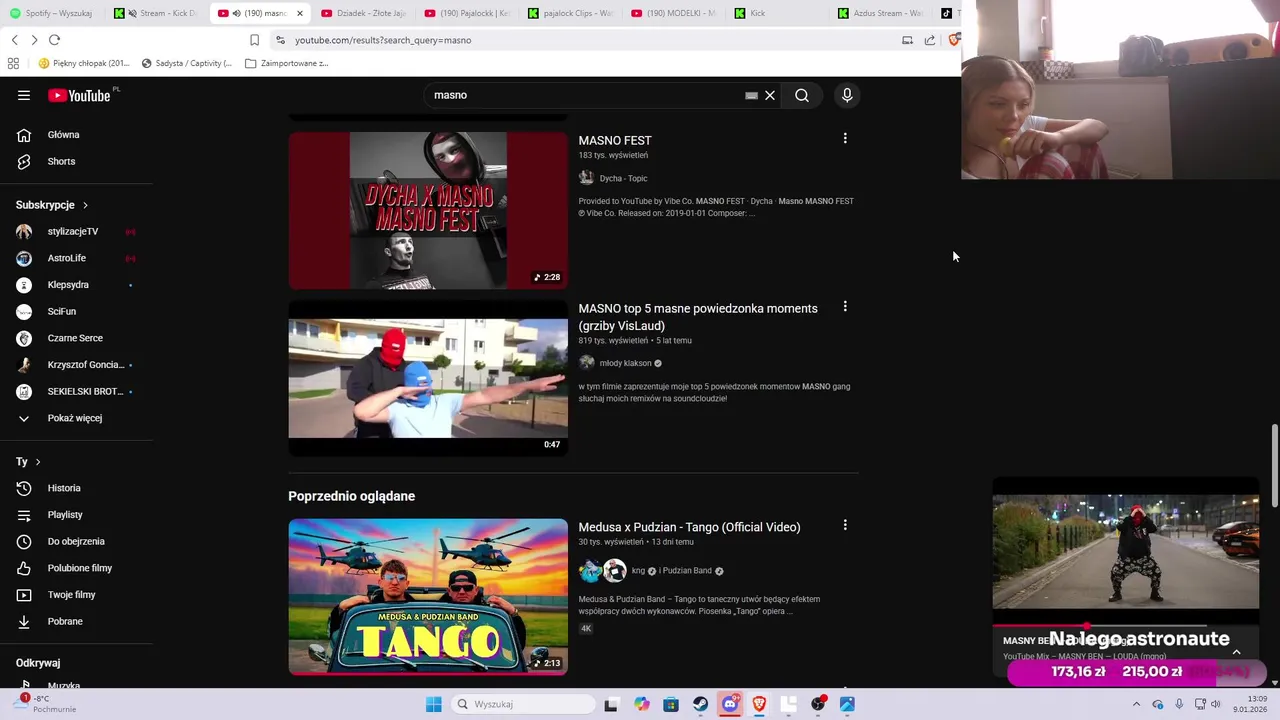The image size is (1280, 720).
Task: Open options menu for Medusa x Pudzian Tango
Action: point(845,525)
